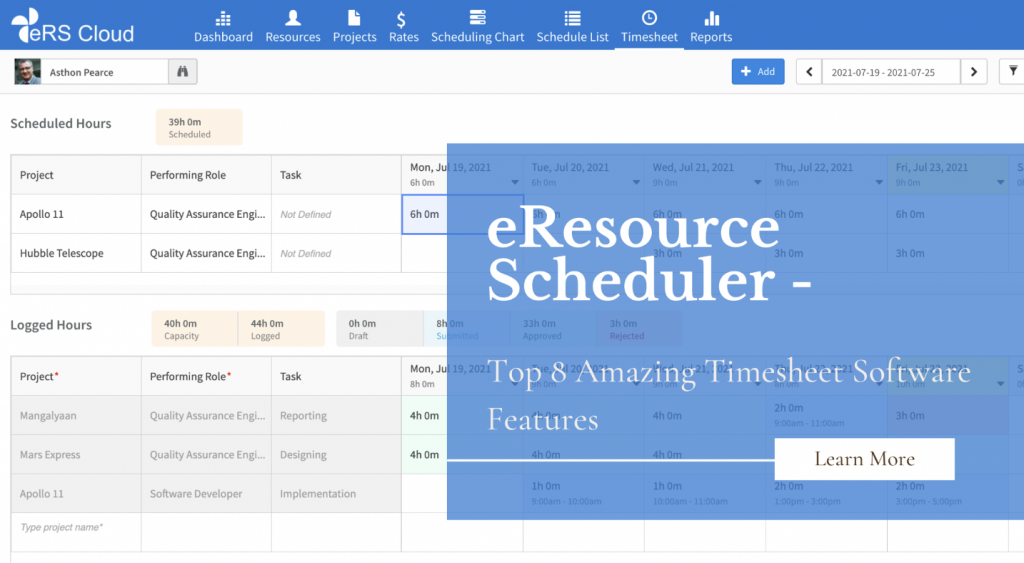Select the Mangalyaan logged project row
This screenshot has height=563, width=1024.
pyautogui.click(x=76, y=415)
